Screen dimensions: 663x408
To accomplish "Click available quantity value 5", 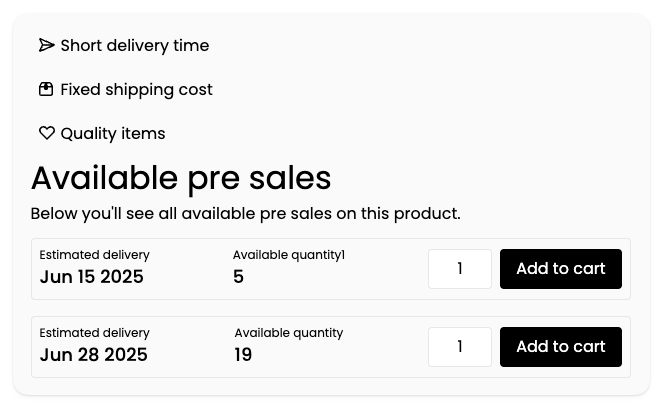I will tap(238, 277).
